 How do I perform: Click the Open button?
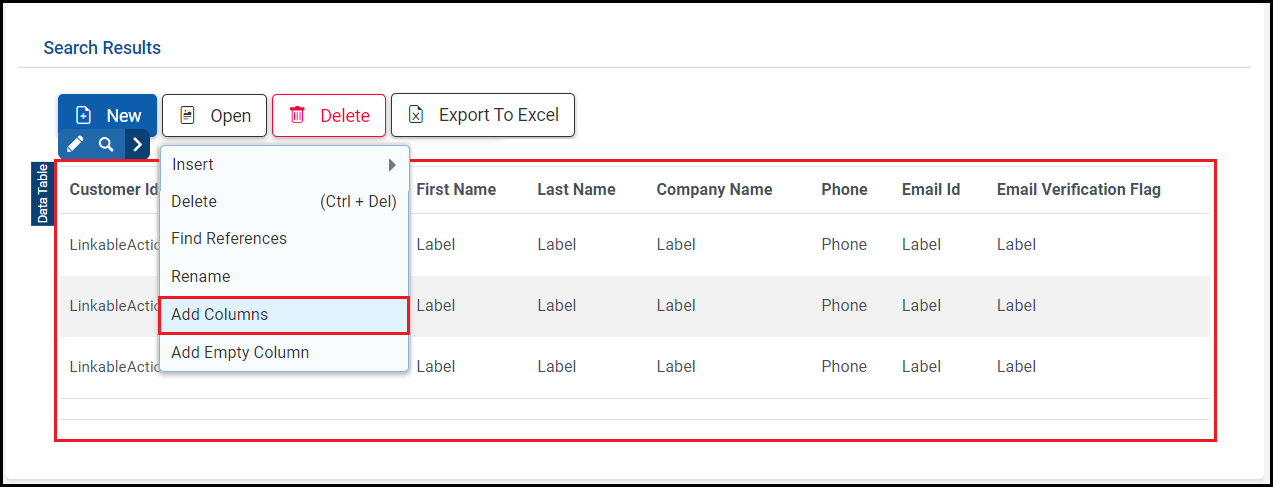[x=214, y=115]
